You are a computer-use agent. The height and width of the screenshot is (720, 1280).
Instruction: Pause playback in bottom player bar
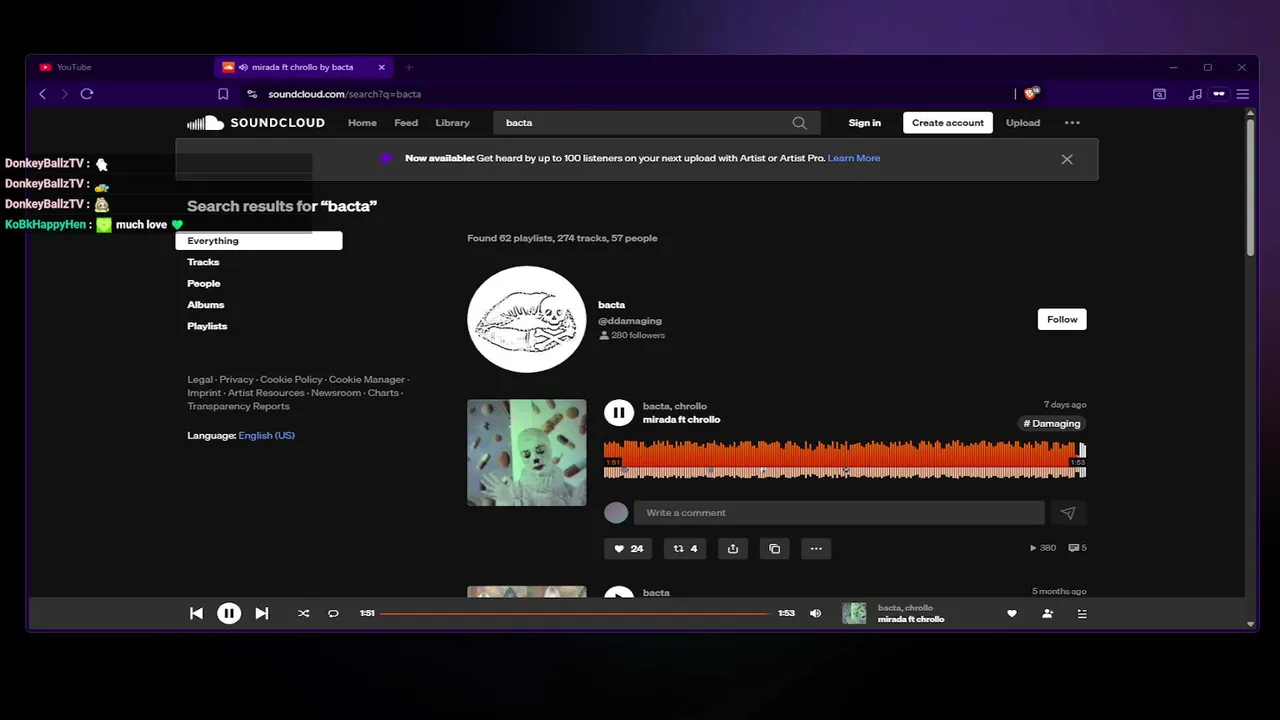coord(229,613)
